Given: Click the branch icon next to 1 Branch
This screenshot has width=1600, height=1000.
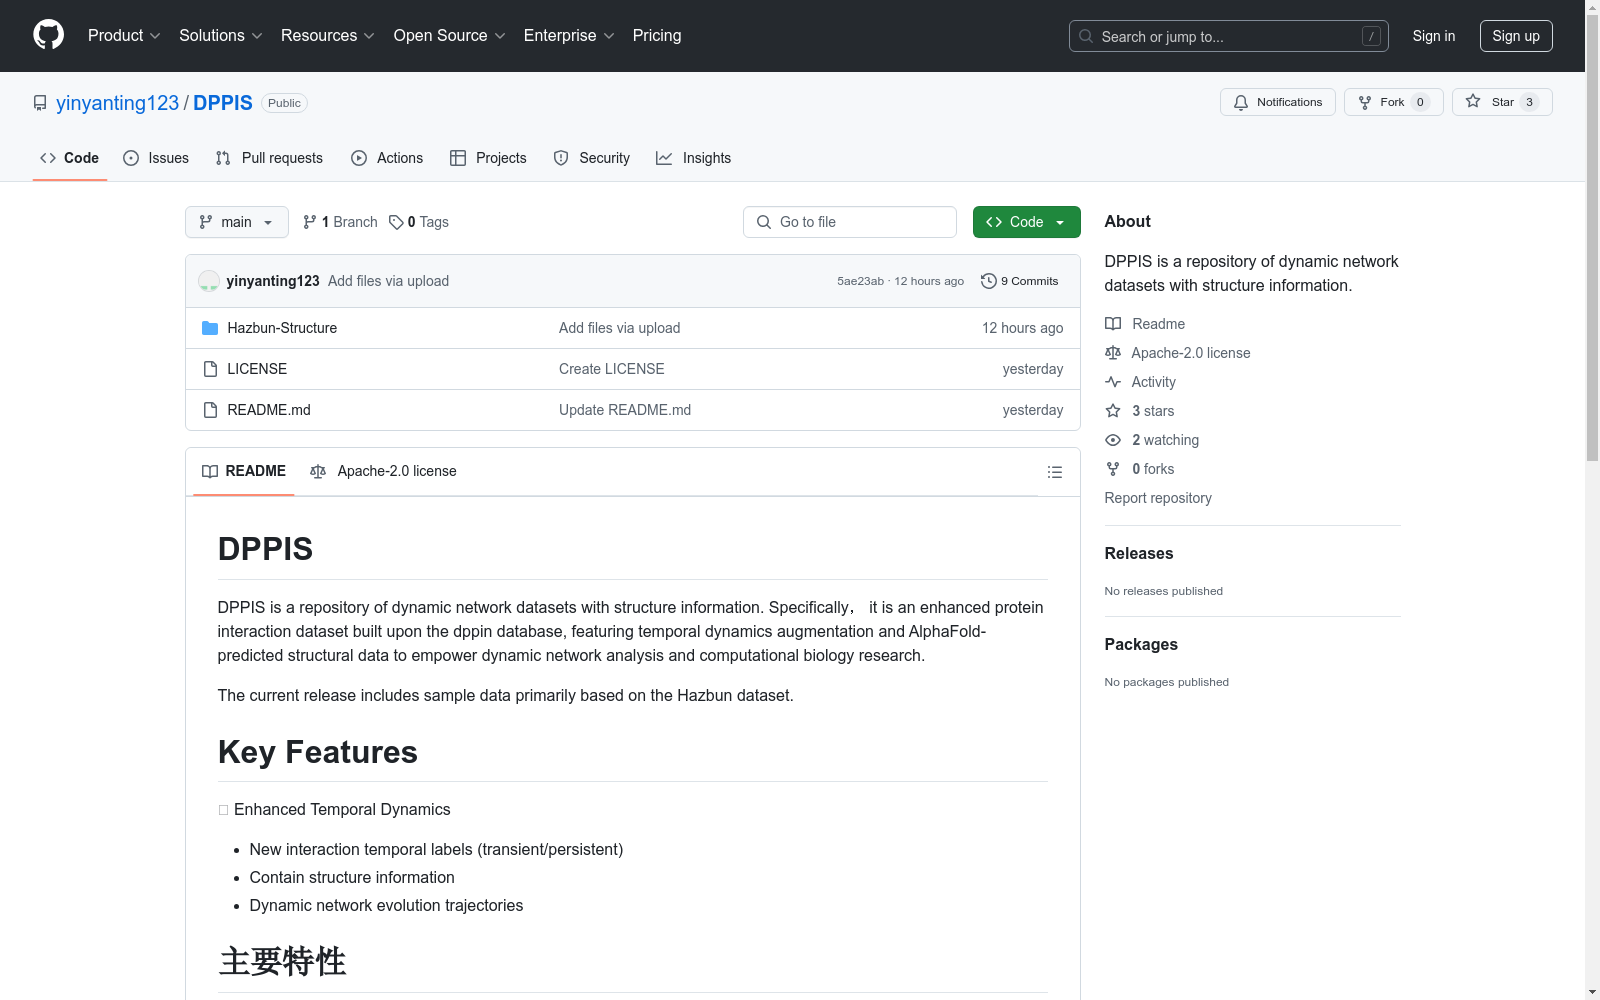Looking at the screenshot, I should click(310, 222).
